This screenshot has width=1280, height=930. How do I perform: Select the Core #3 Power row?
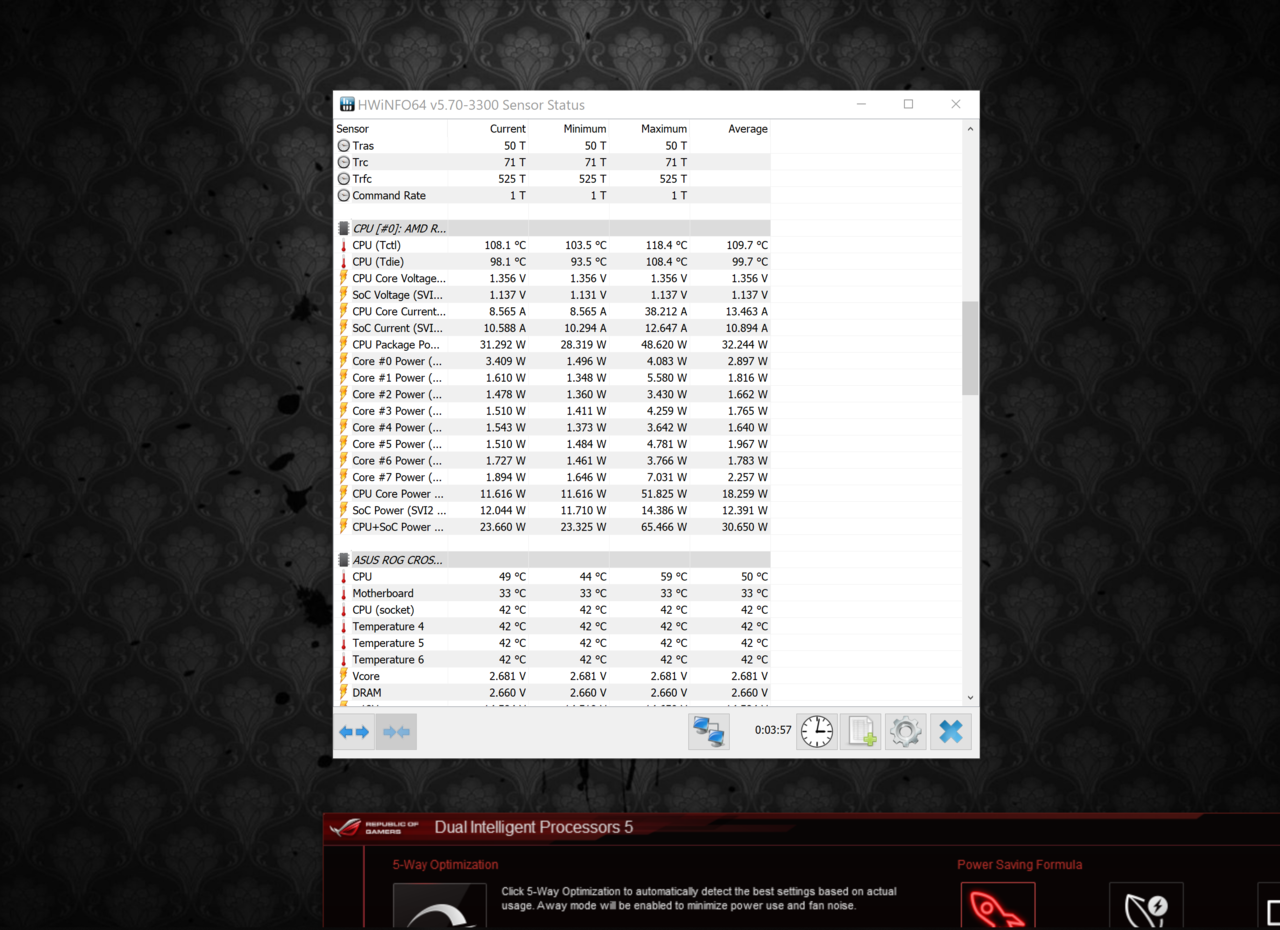point(552,411)
